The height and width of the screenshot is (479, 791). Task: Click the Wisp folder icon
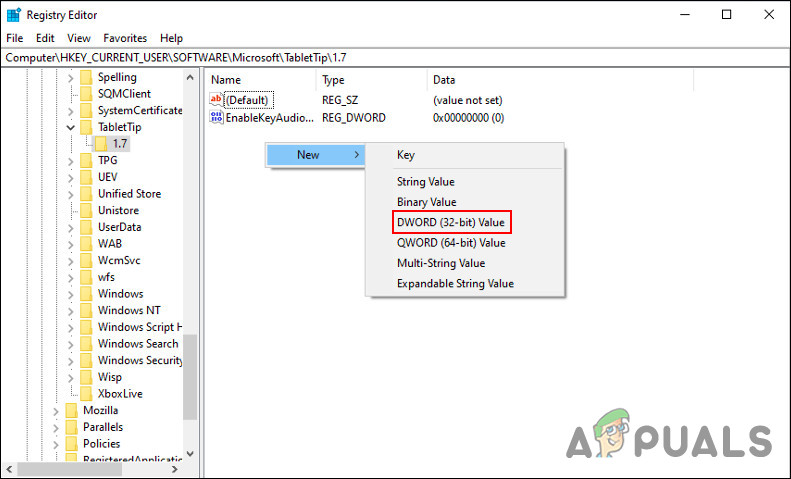point(86,377)
